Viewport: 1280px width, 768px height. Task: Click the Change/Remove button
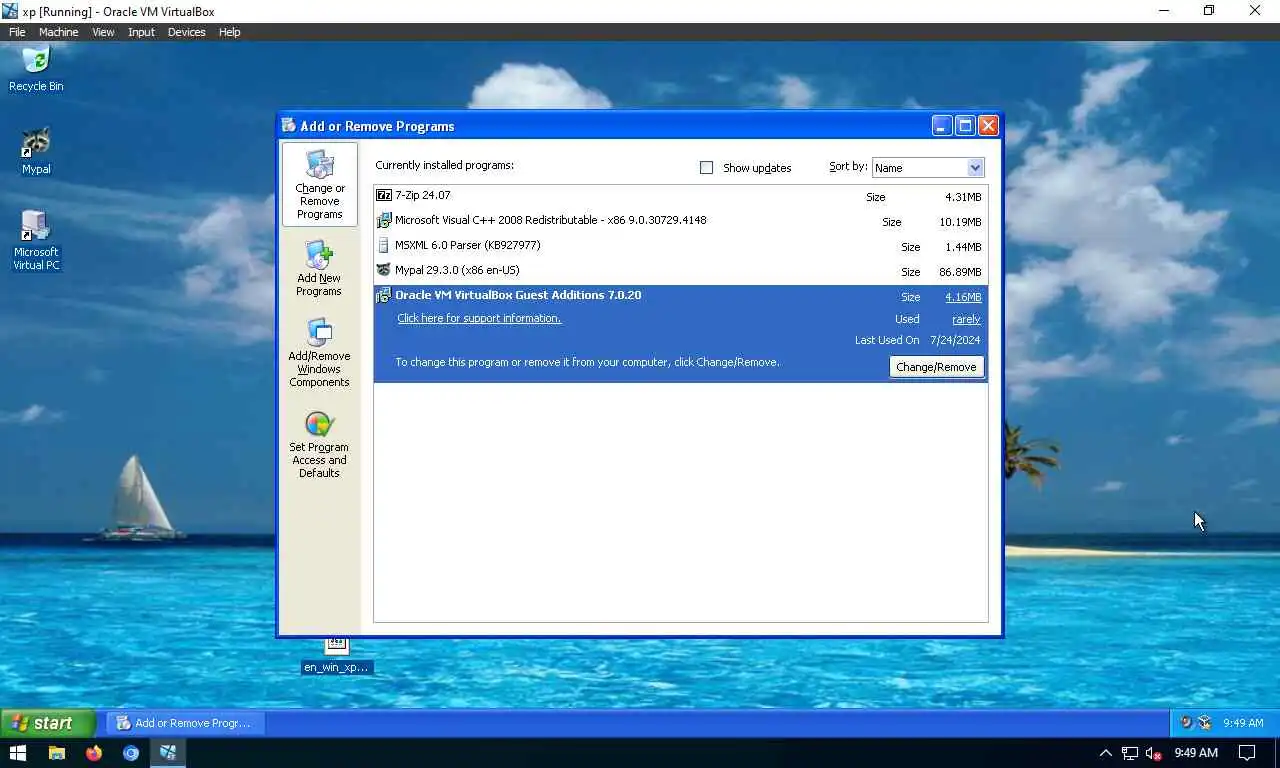click(936, 367)
